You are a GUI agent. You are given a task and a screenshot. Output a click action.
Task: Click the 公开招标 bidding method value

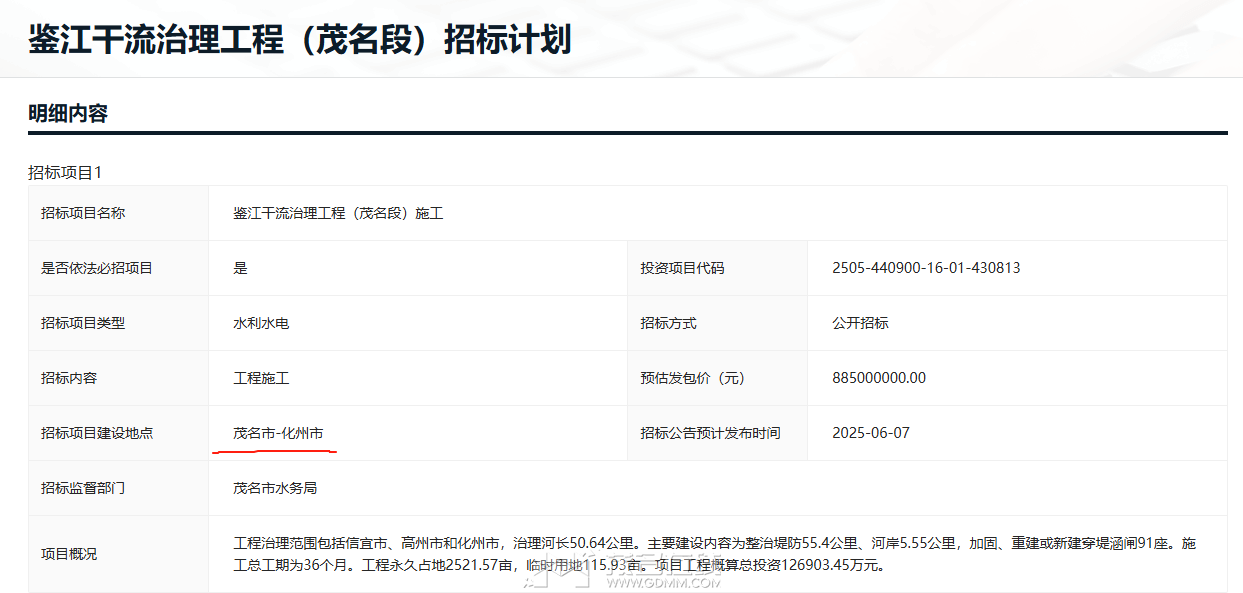(860, 323)
